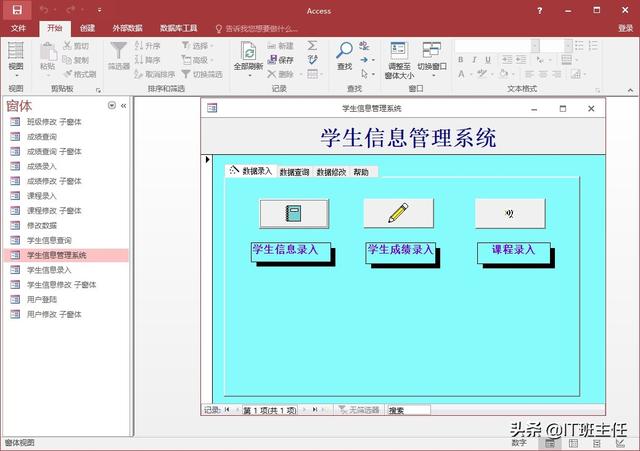Image resolution: width=640 pixels, height=451 pixels.
Task: Switch to the 数据查询 tab
Action: 294,172
